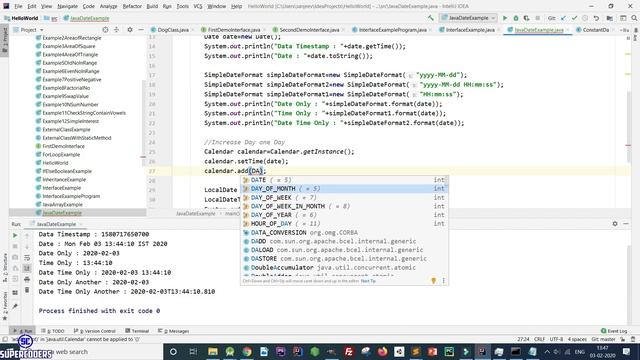Clear Run console with the trash icon
Image resolution: width=640 pixels, height=360 pixels.
27,290
